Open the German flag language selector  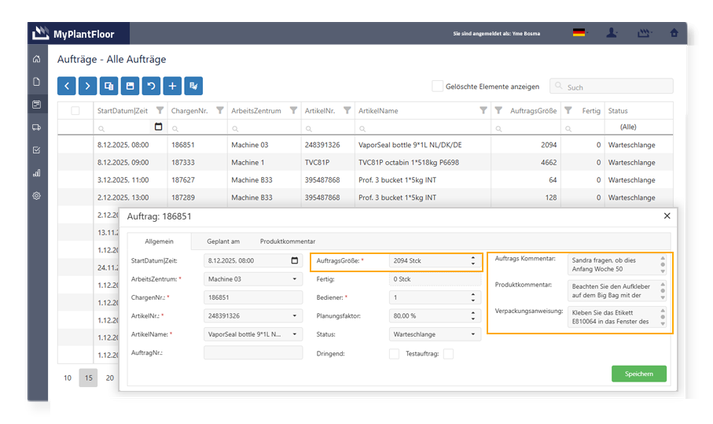(x=579, y=33)
